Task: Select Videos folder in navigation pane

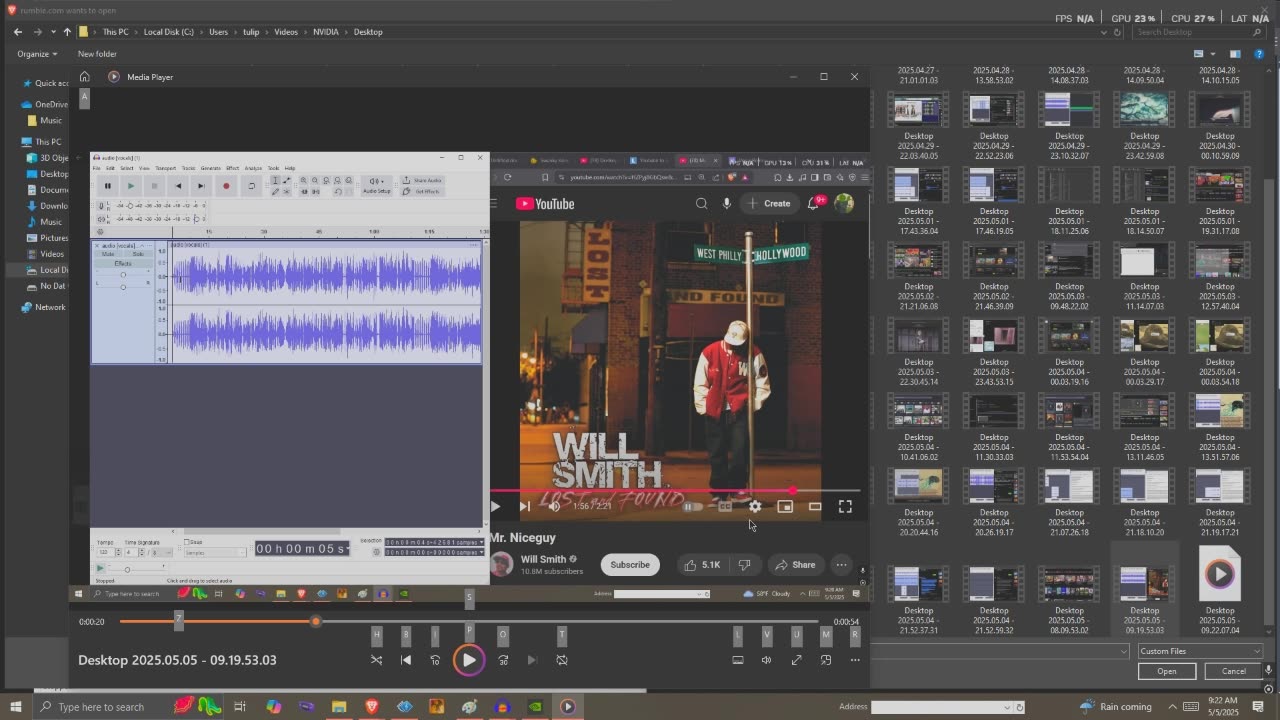Action: tap(45, 254)
